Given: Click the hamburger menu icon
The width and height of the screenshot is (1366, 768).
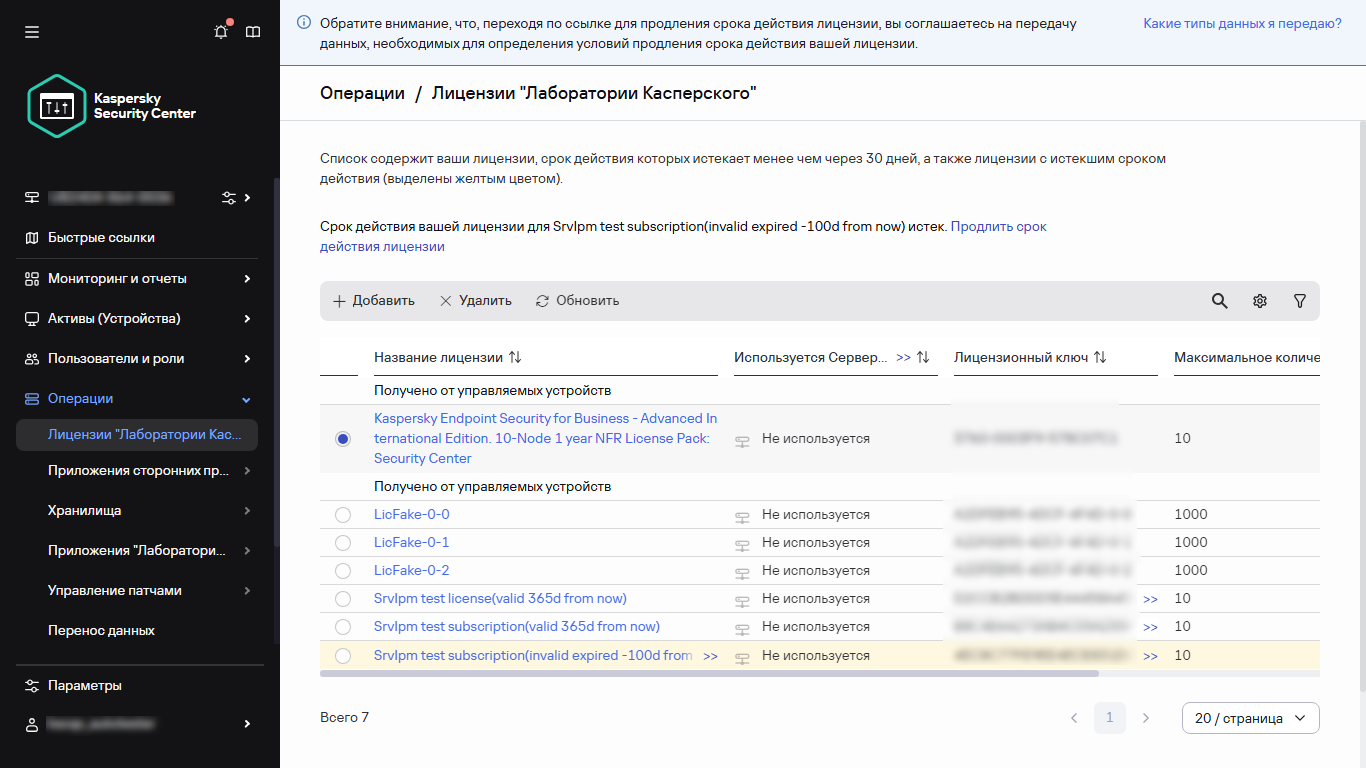Looking at the screenshot, I should [x=32, y=32].
